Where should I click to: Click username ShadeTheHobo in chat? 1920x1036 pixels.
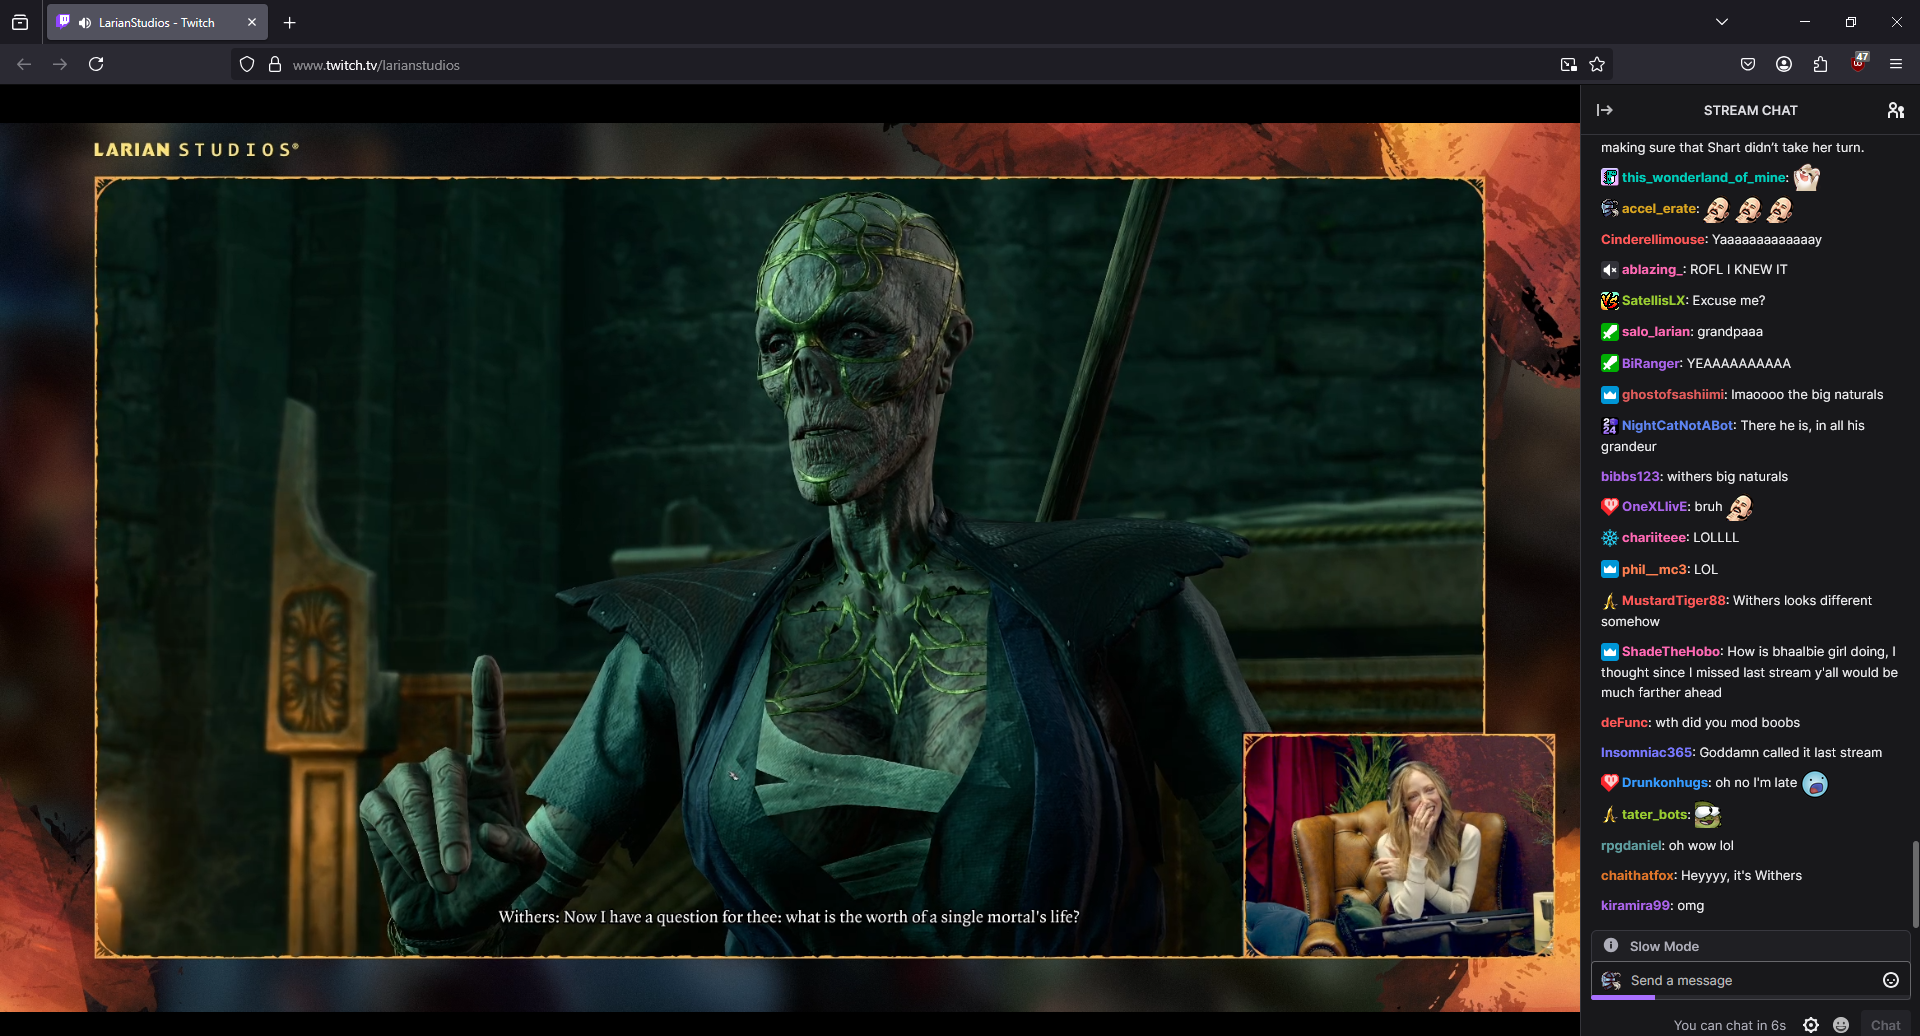1671,651
